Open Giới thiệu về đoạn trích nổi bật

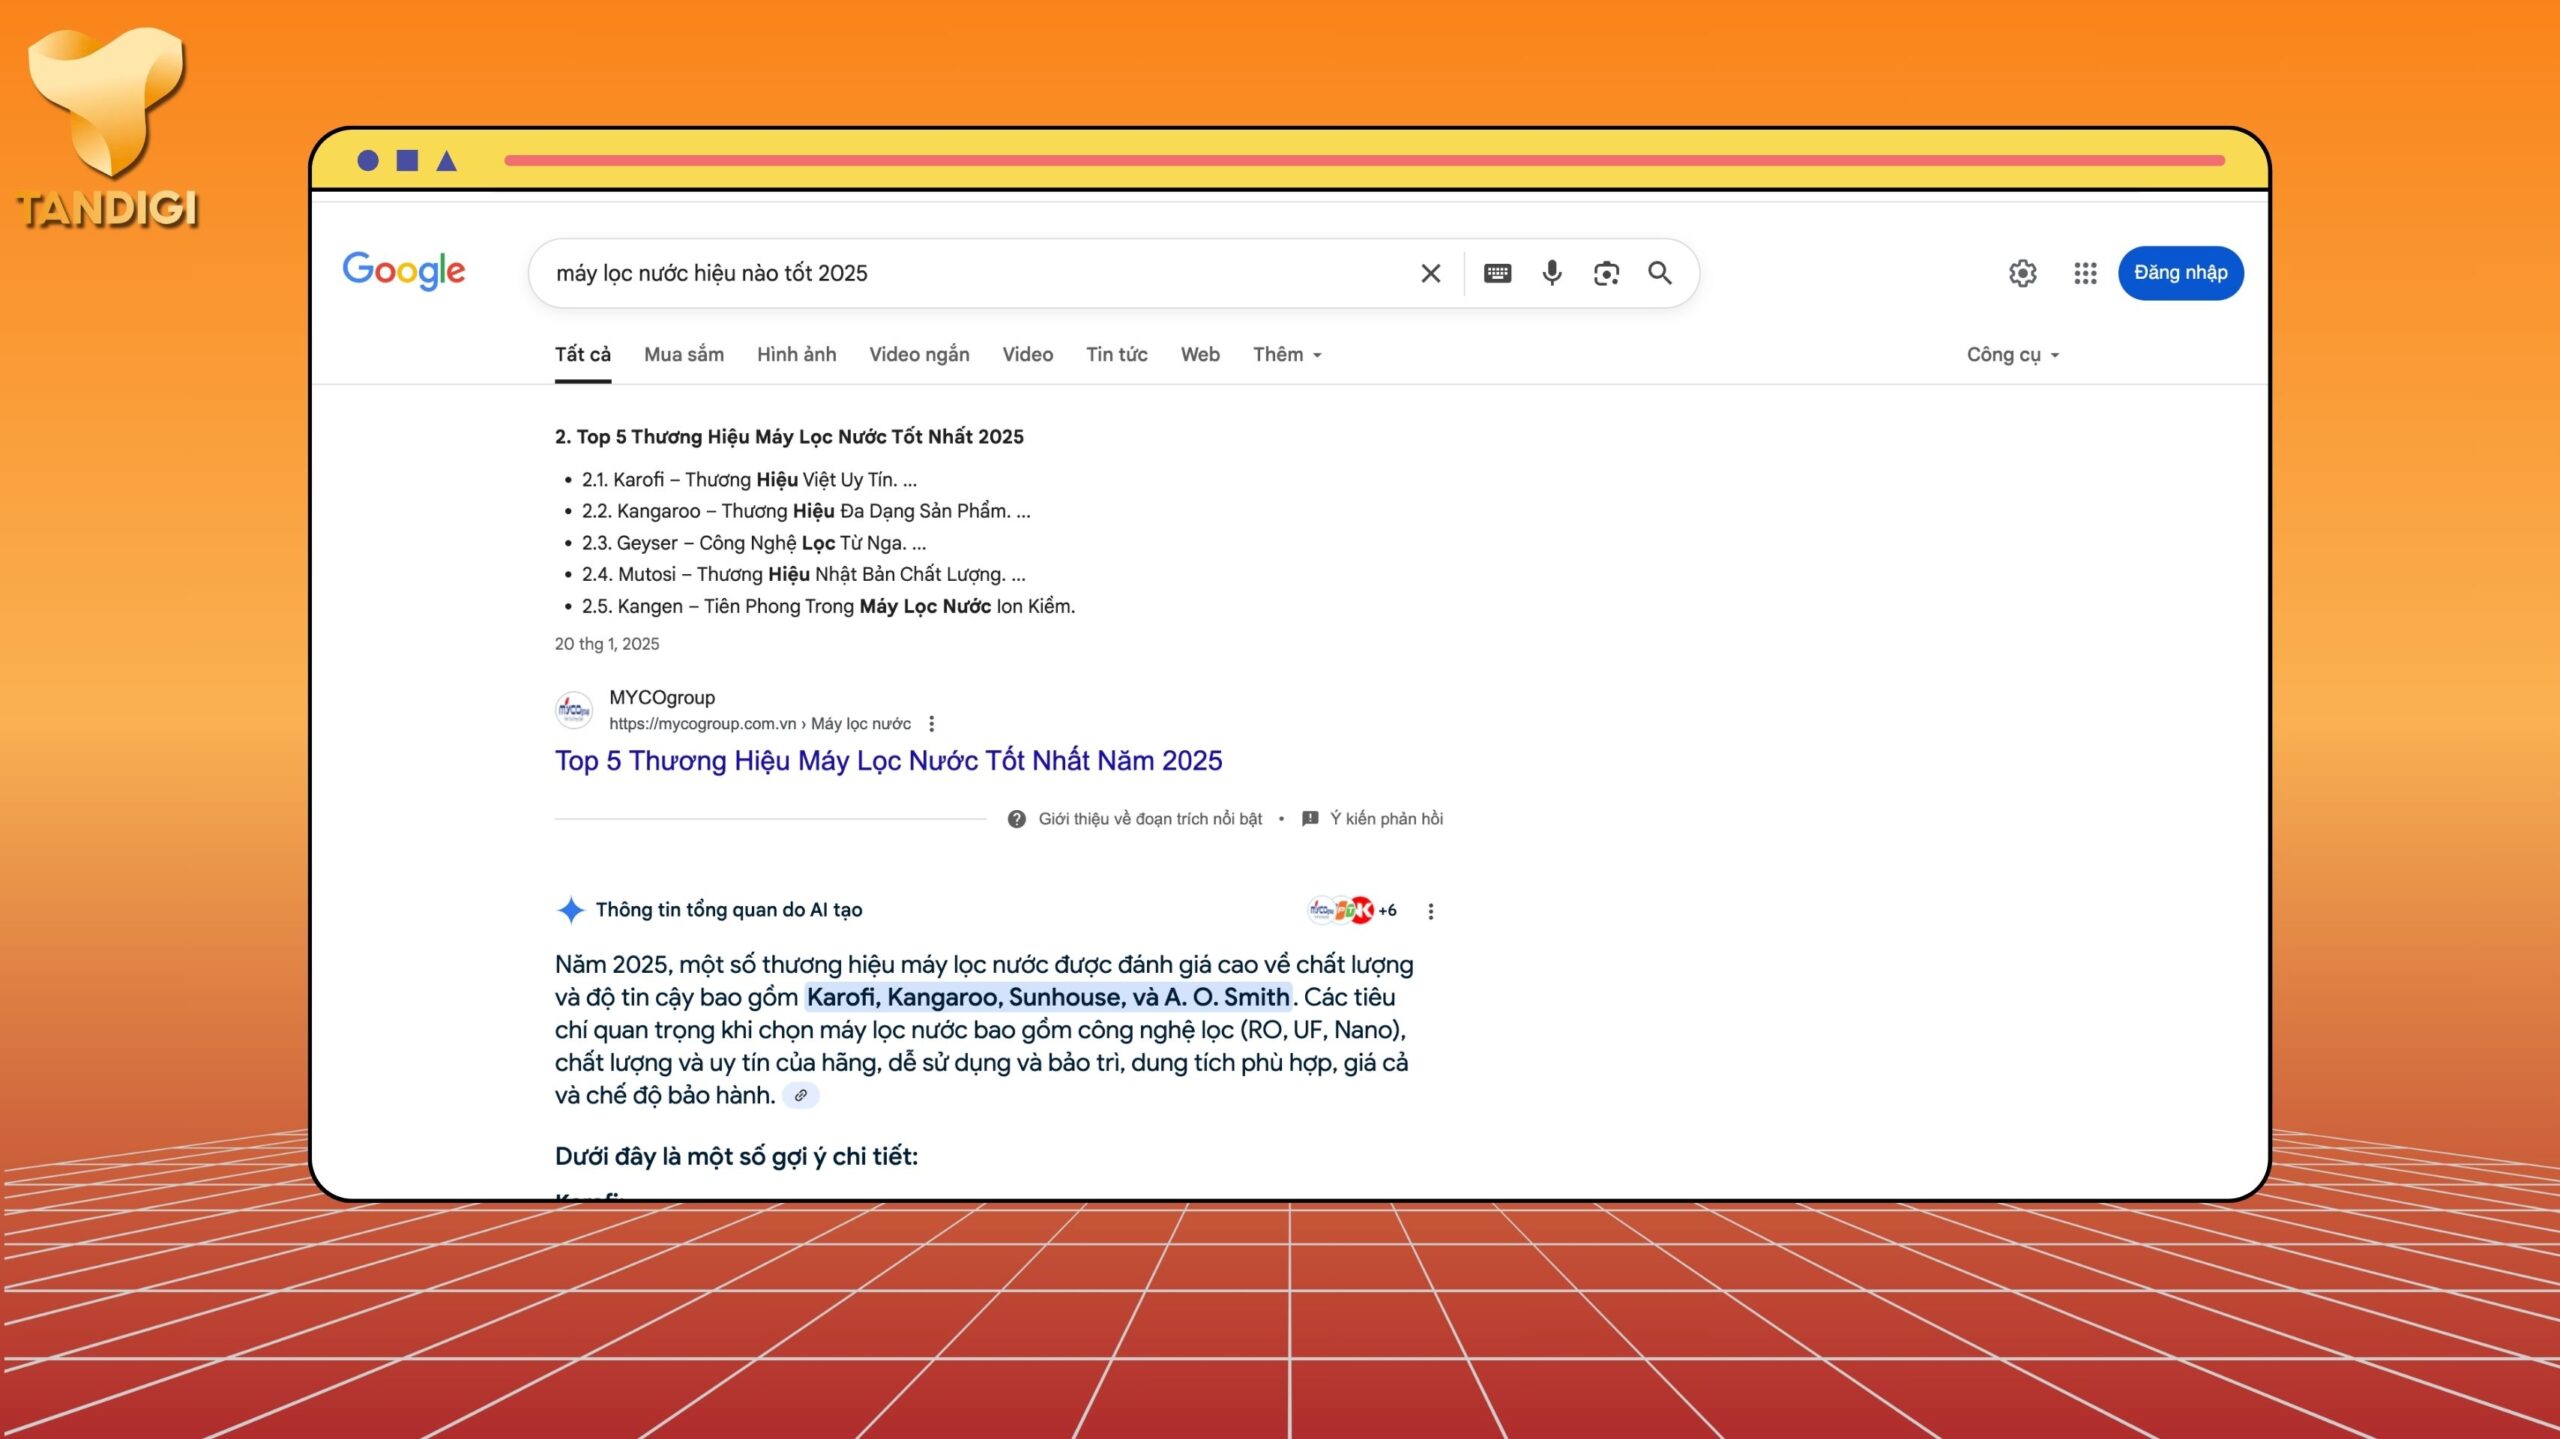(x=1150, y=819)
